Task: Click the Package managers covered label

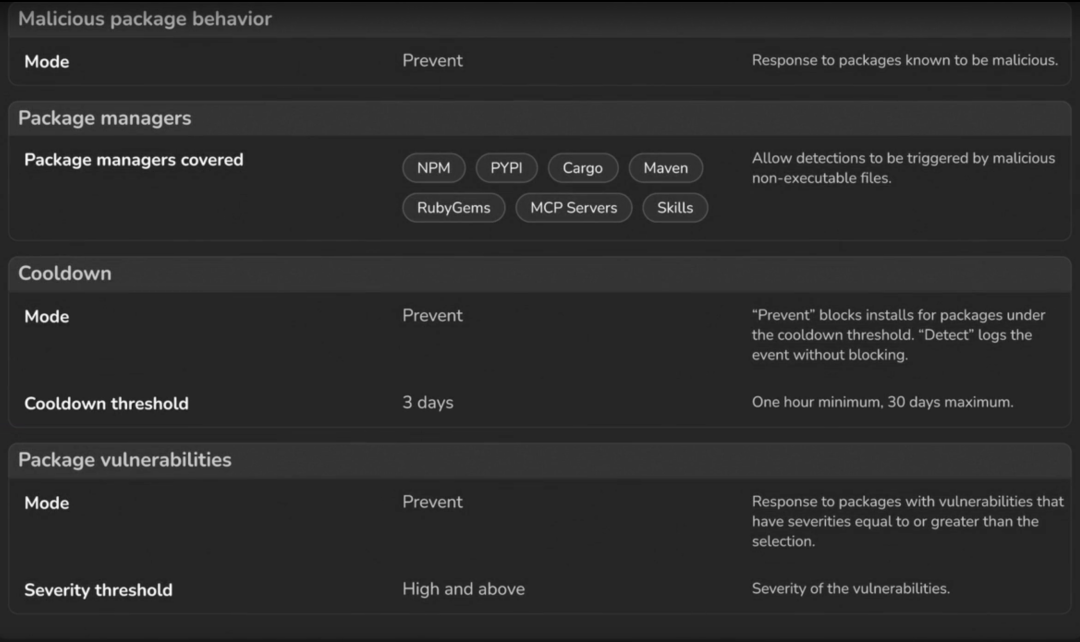Action: (x=134, y=160)
